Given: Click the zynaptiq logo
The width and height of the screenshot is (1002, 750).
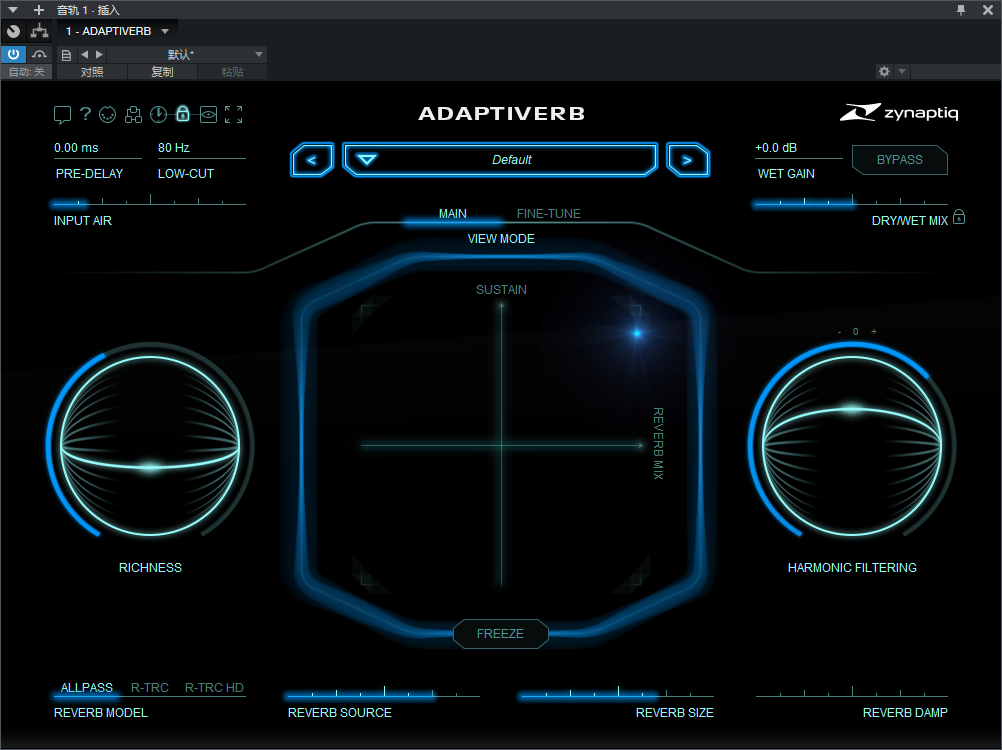Looking at the screenshot, I should (x=899, y=112).
